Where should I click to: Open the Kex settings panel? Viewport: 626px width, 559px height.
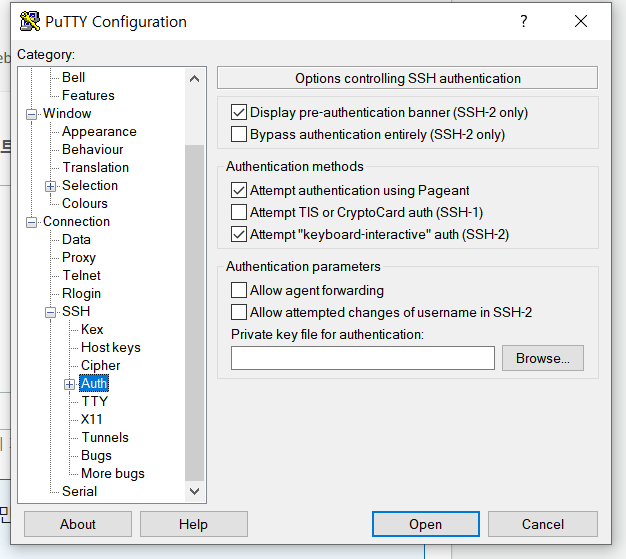click(92, 329)
